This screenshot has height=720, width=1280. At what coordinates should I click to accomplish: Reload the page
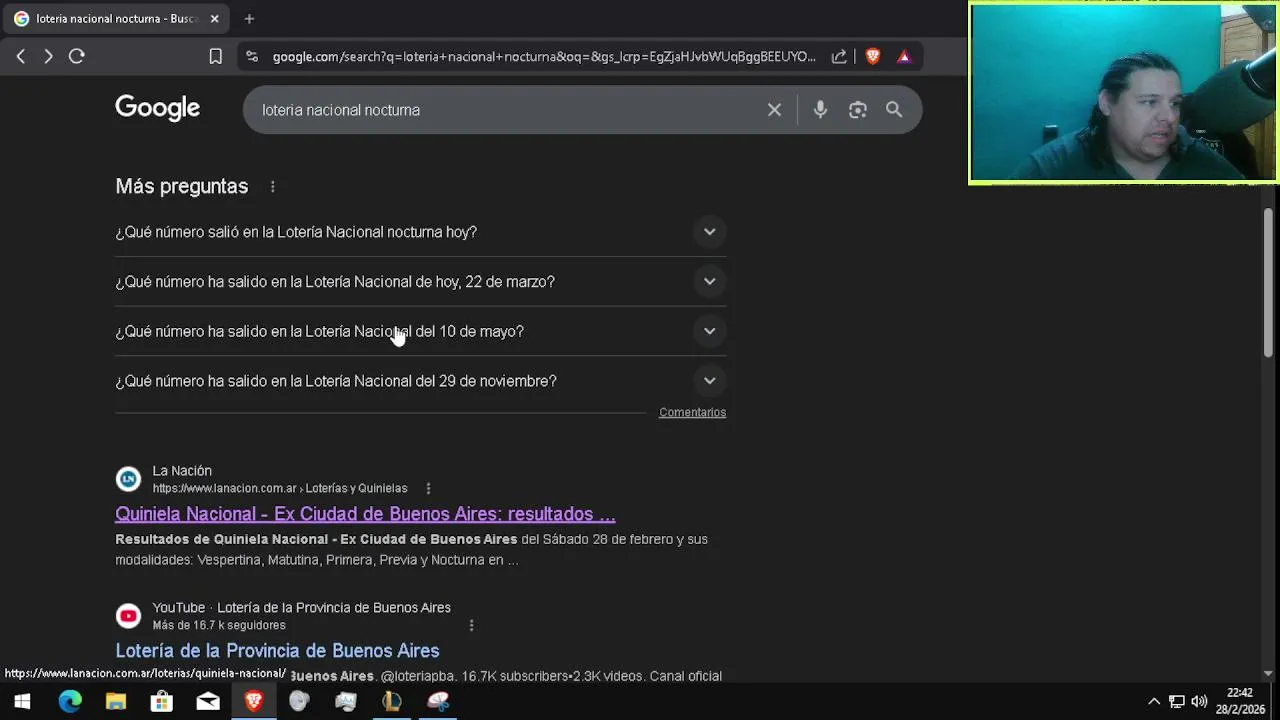pyautogui.click(x=77, y=57)
